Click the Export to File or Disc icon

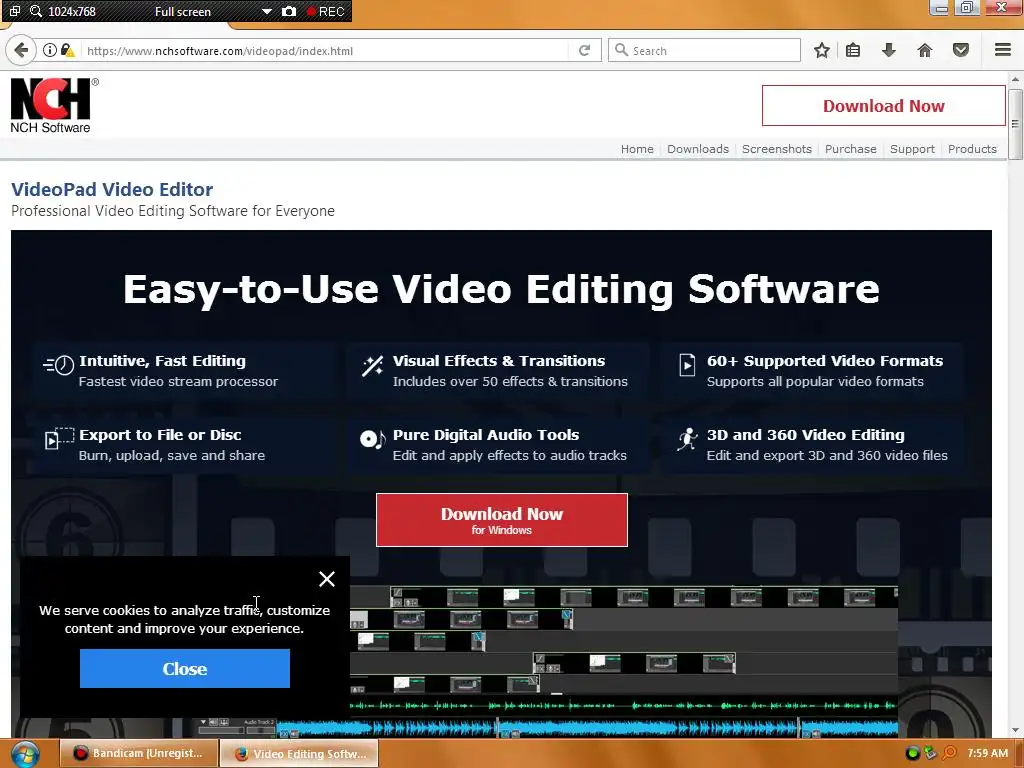click(x=59, y=438)
